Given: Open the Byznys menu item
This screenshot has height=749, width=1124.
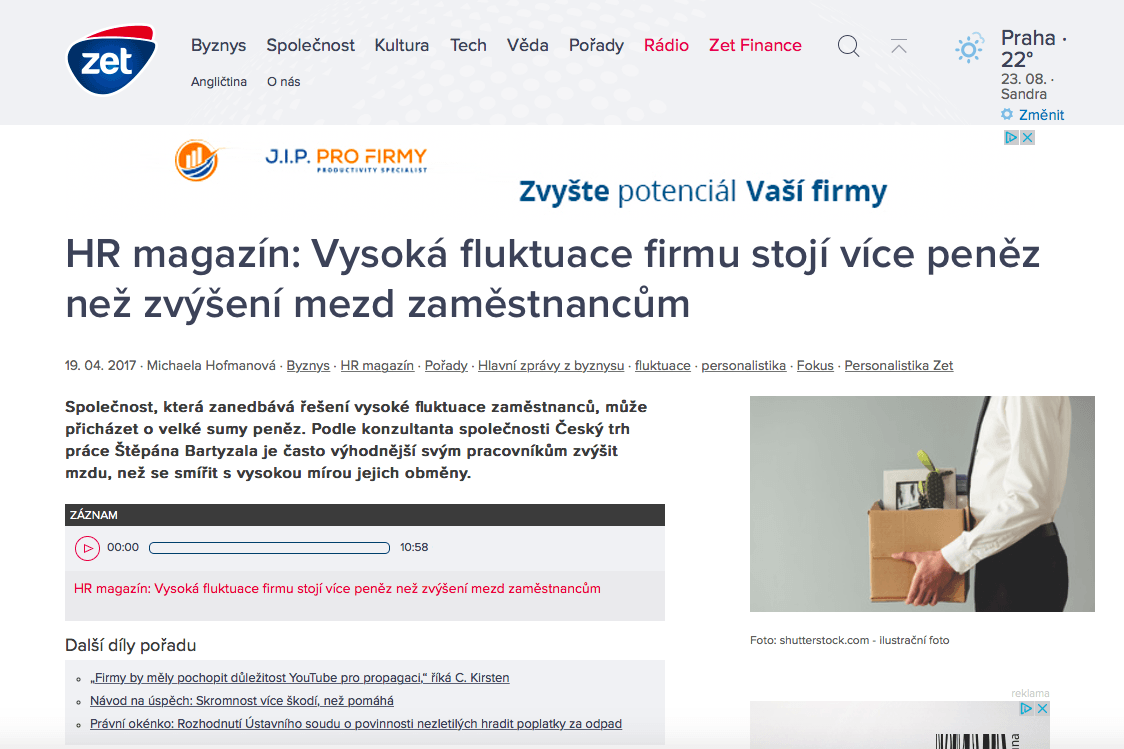Looking at the screenshot, I should [x=219, y=45].
